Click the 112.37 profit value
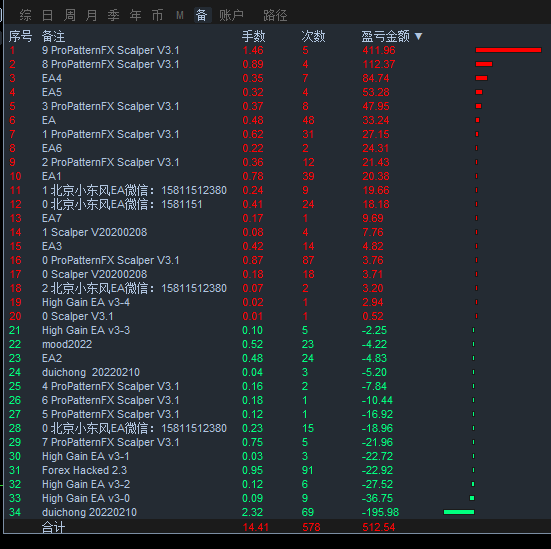551x549 pixels. [379, 64]
